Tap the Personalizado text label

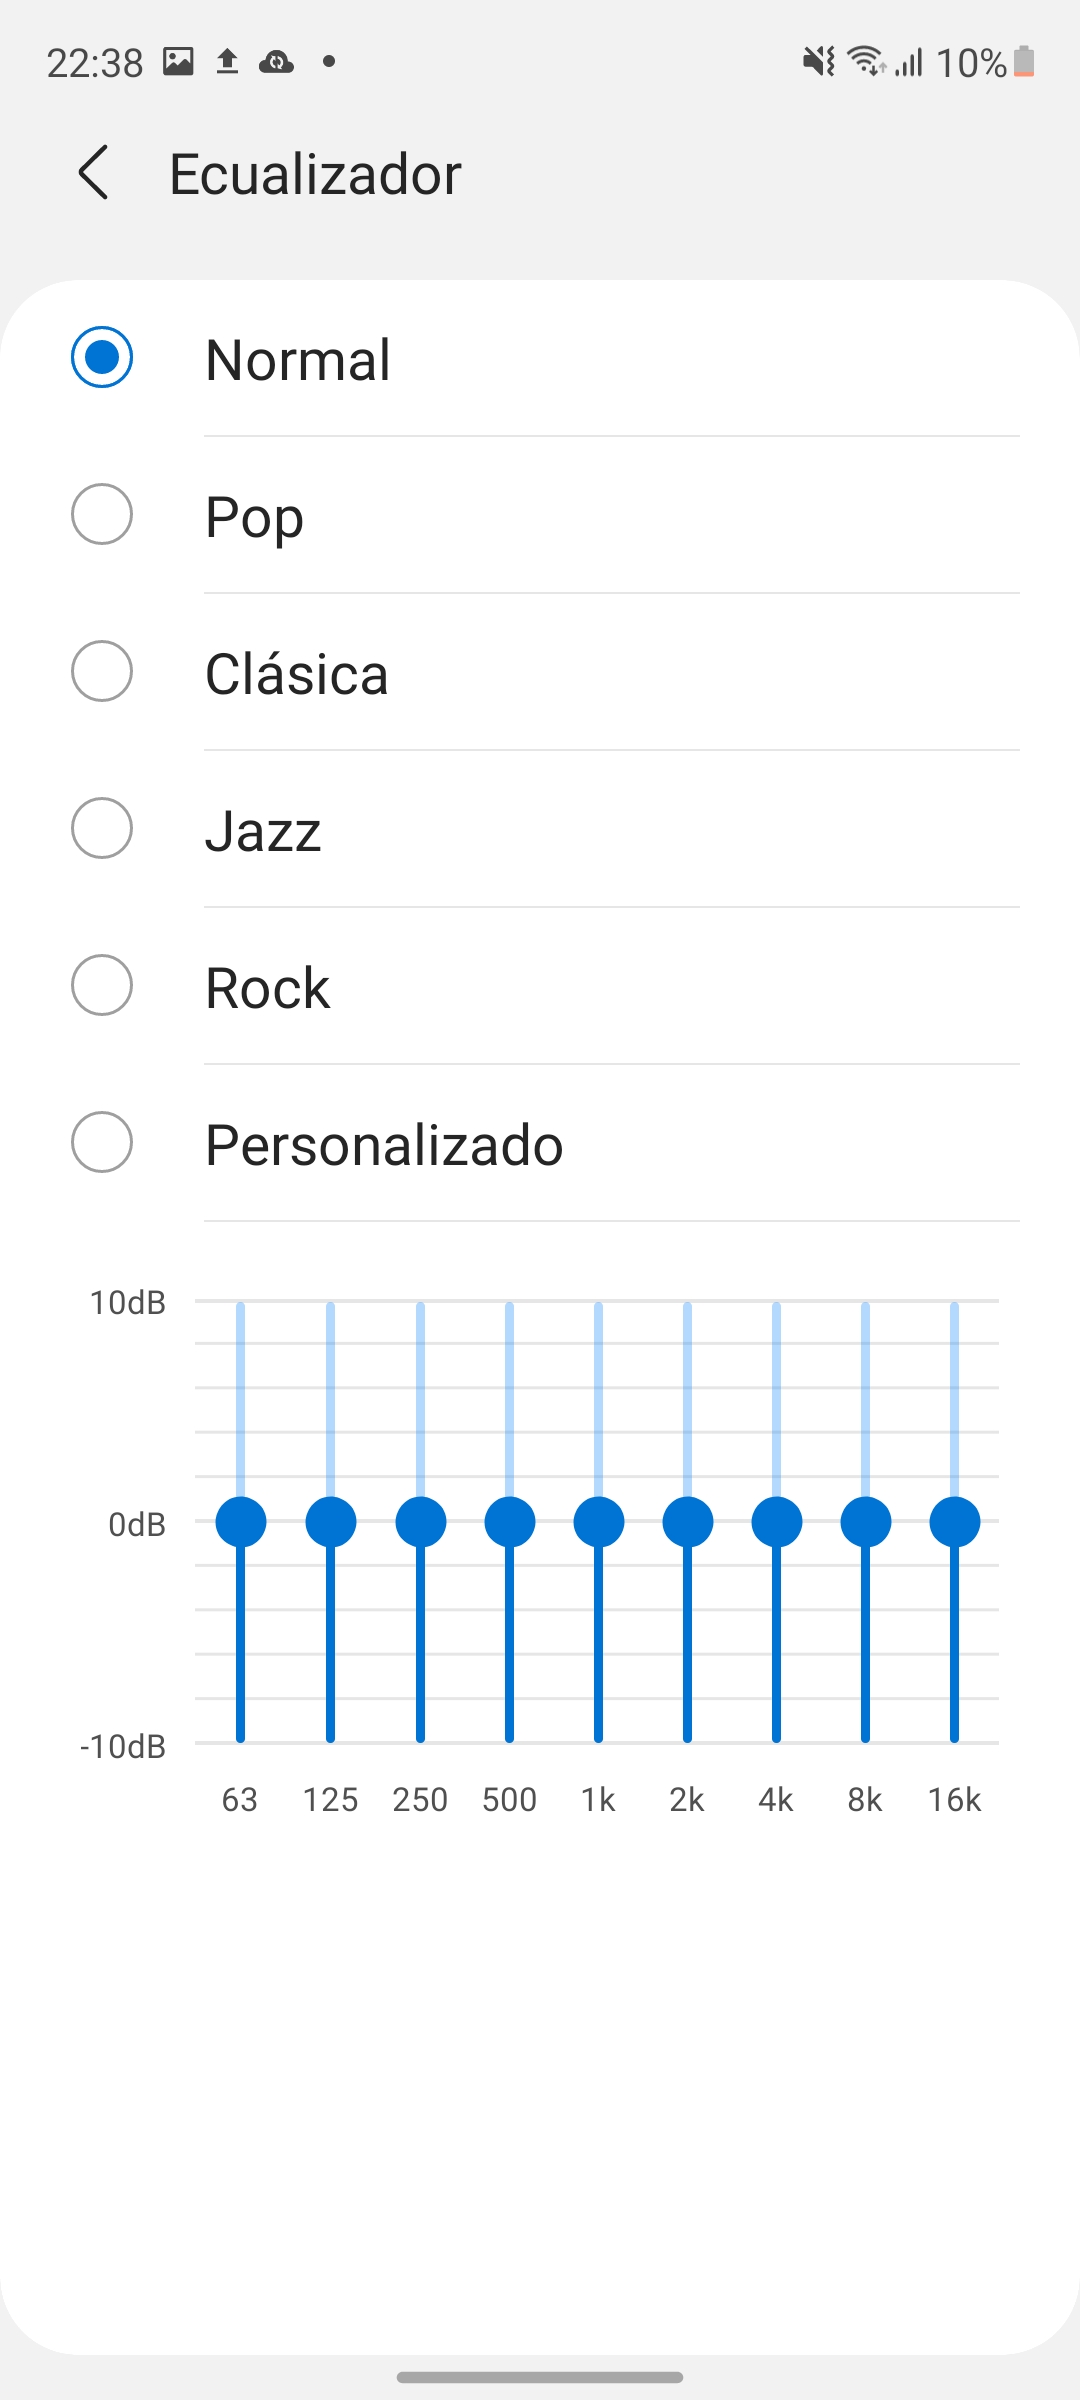384,1145
